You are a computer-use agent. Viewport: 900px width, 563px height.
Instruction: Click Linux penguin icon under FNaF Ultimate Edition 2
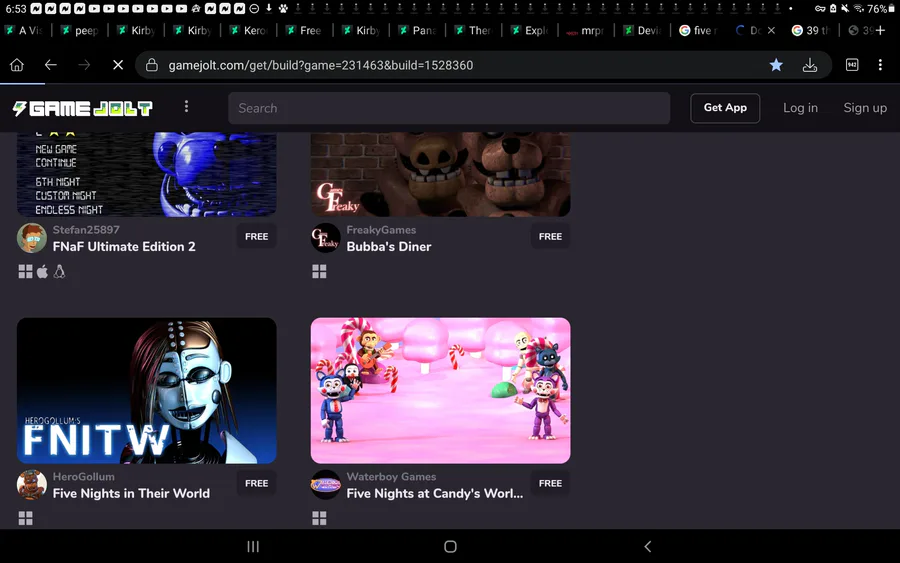coord(59,271)
